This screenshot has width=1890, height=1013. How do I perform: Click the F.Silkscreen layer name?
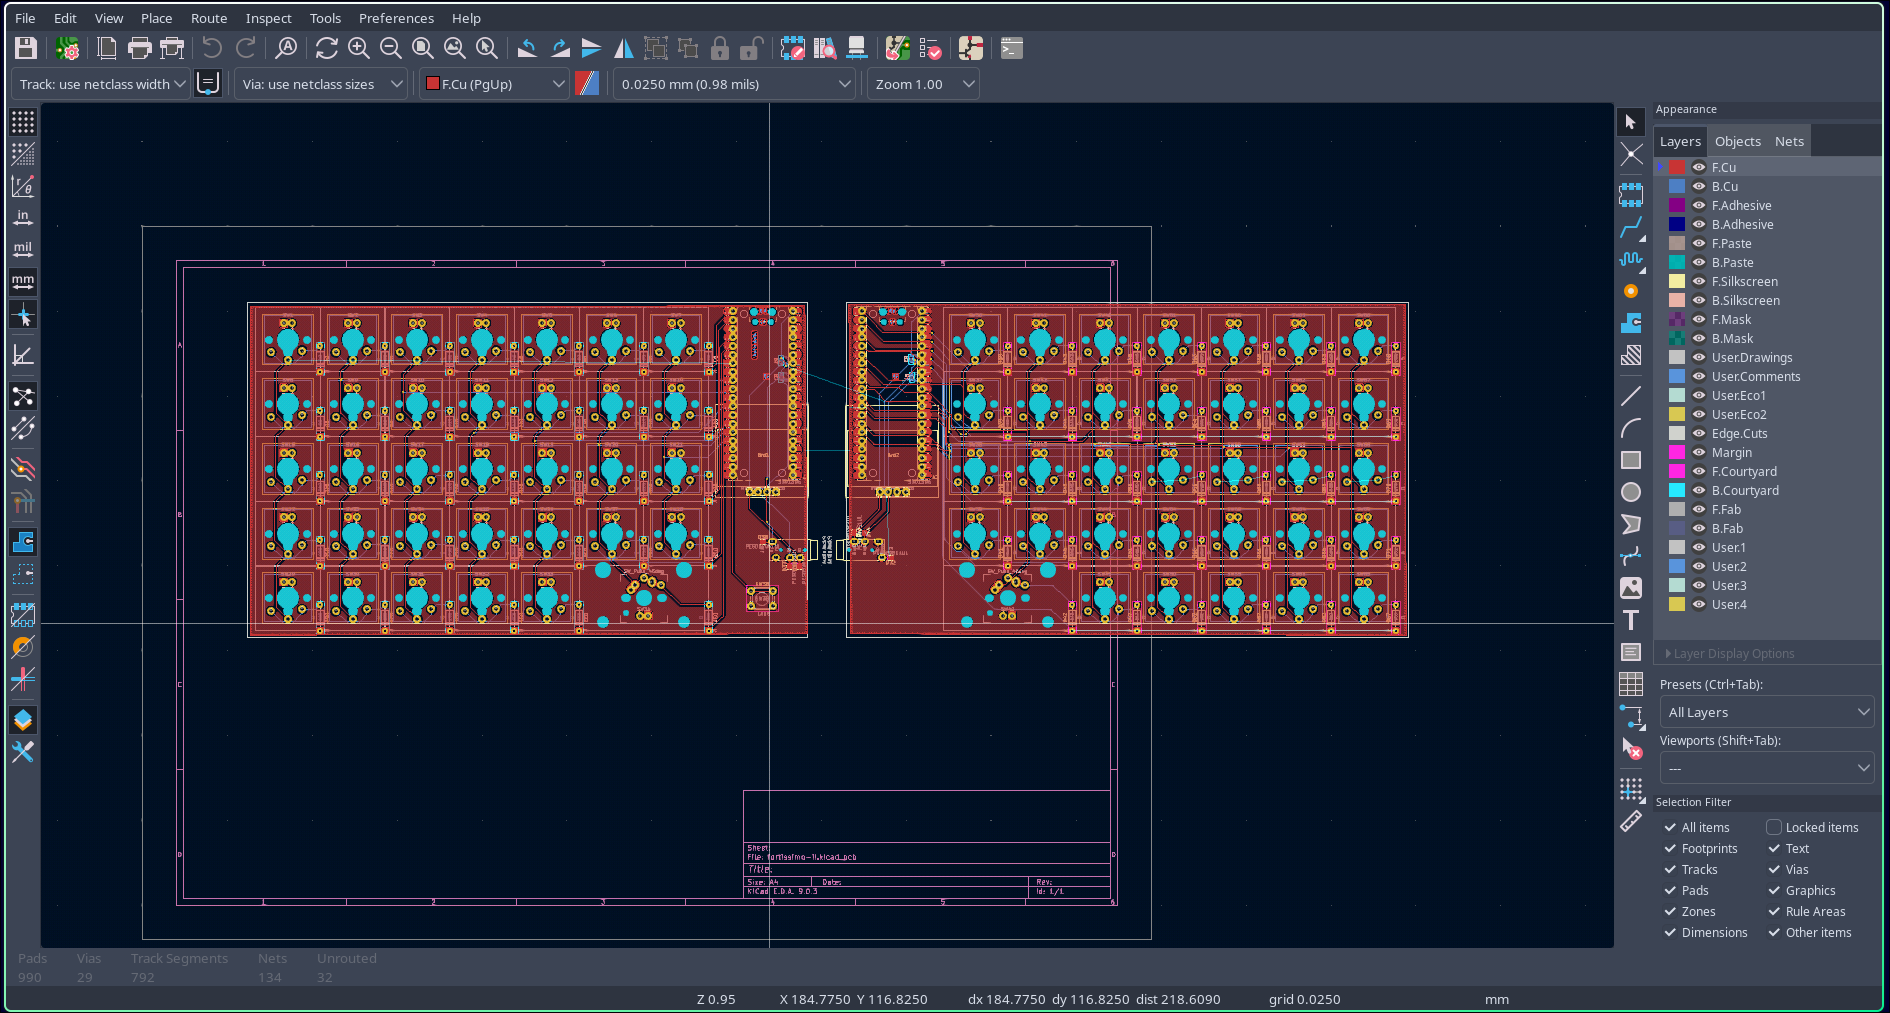tap(1744, 282)
